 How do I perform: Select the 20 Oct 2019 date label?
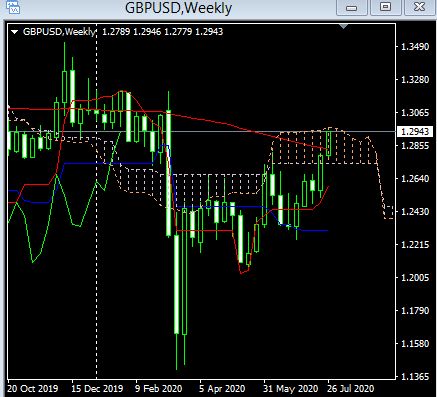[x=32, y=389]
